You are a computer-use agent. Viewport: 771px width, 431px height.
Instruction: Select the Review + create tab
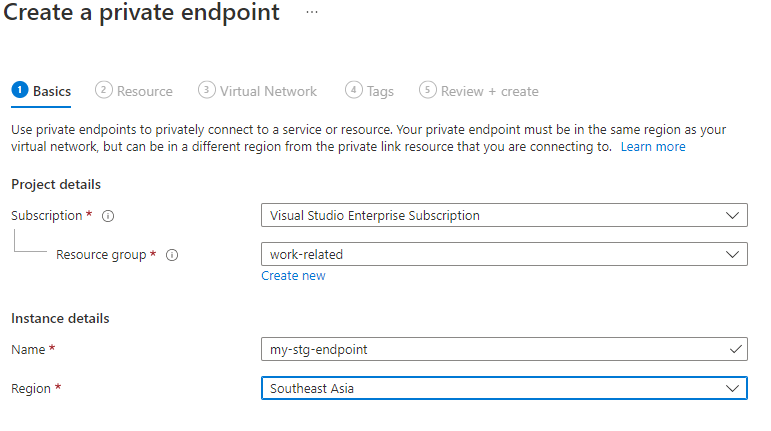[x=489, y=91]
